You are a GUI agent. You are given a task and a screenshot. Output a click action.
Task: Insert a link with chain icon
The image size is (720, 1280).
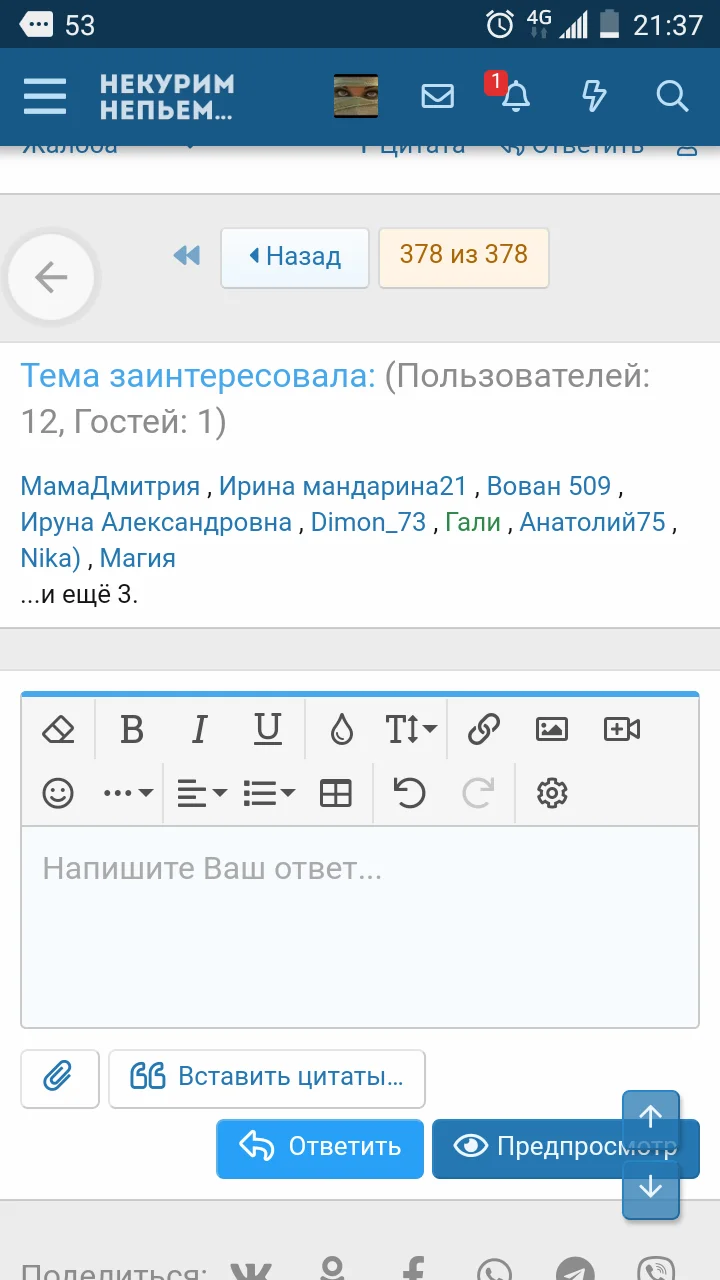[x=484, y=730]
